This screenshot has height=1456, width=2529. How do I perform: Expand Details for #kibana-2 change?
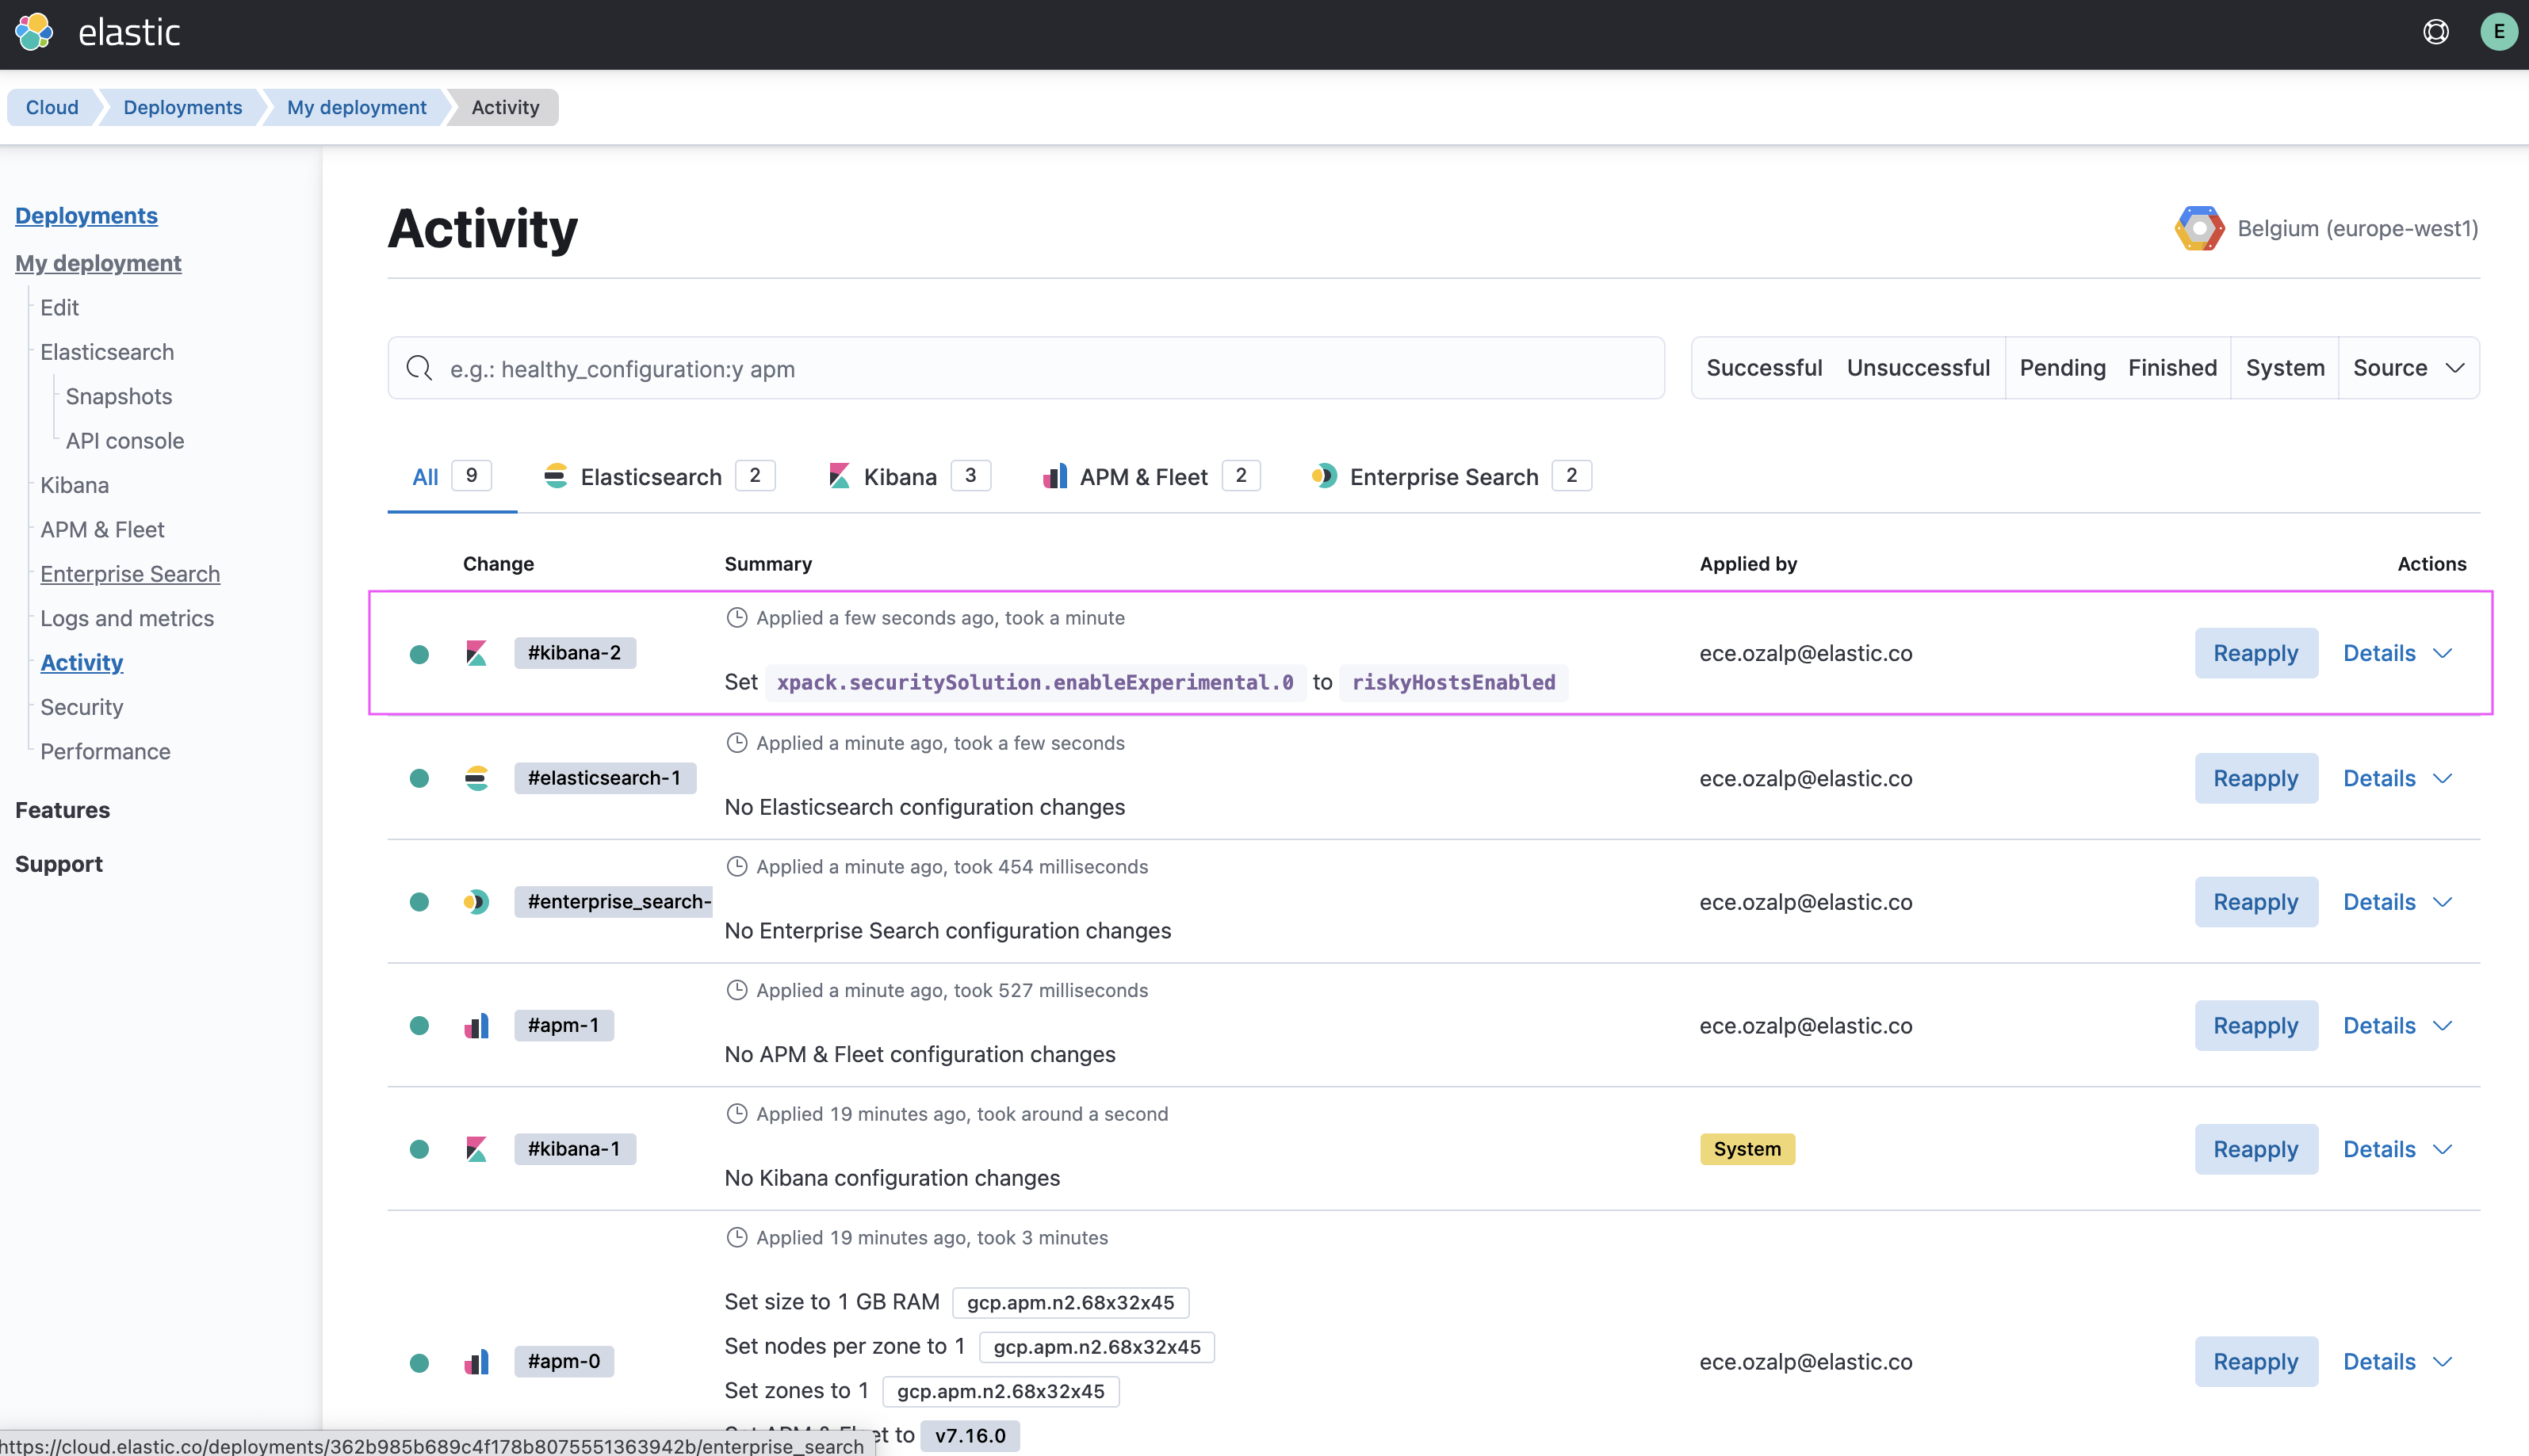coord(2397,653)
